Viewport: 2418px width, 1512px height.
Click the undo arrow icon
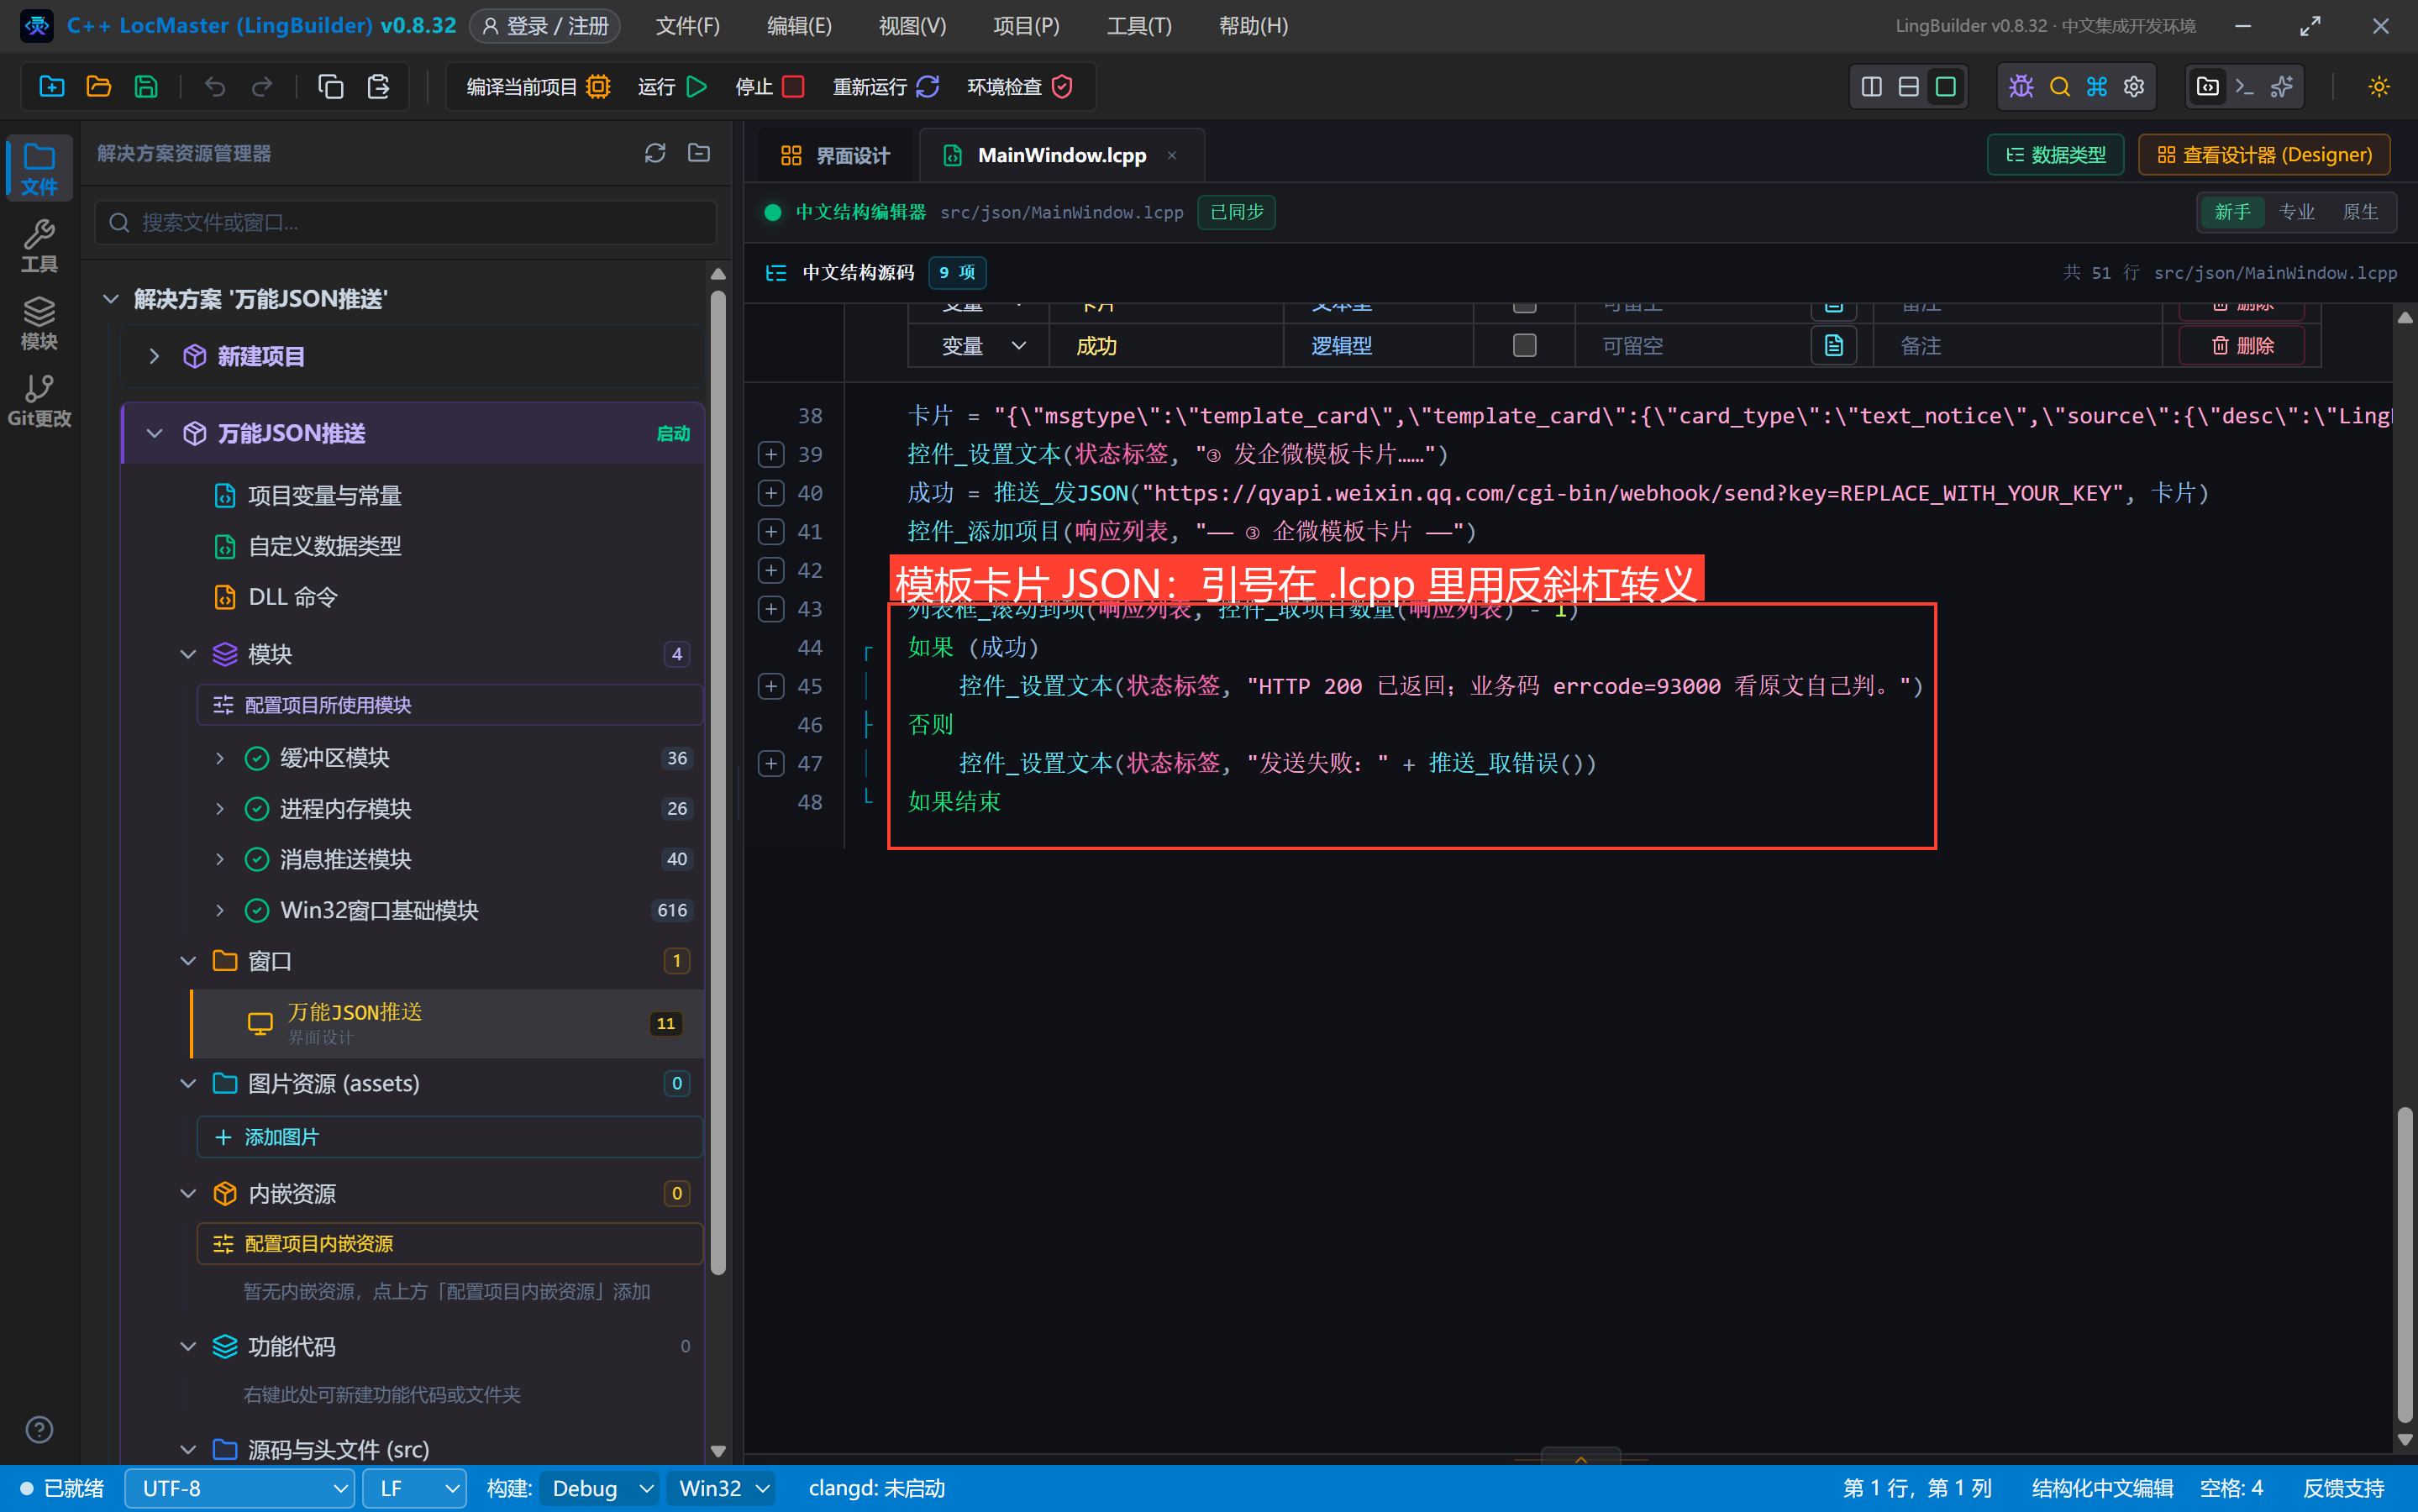[x=215, y=87]
